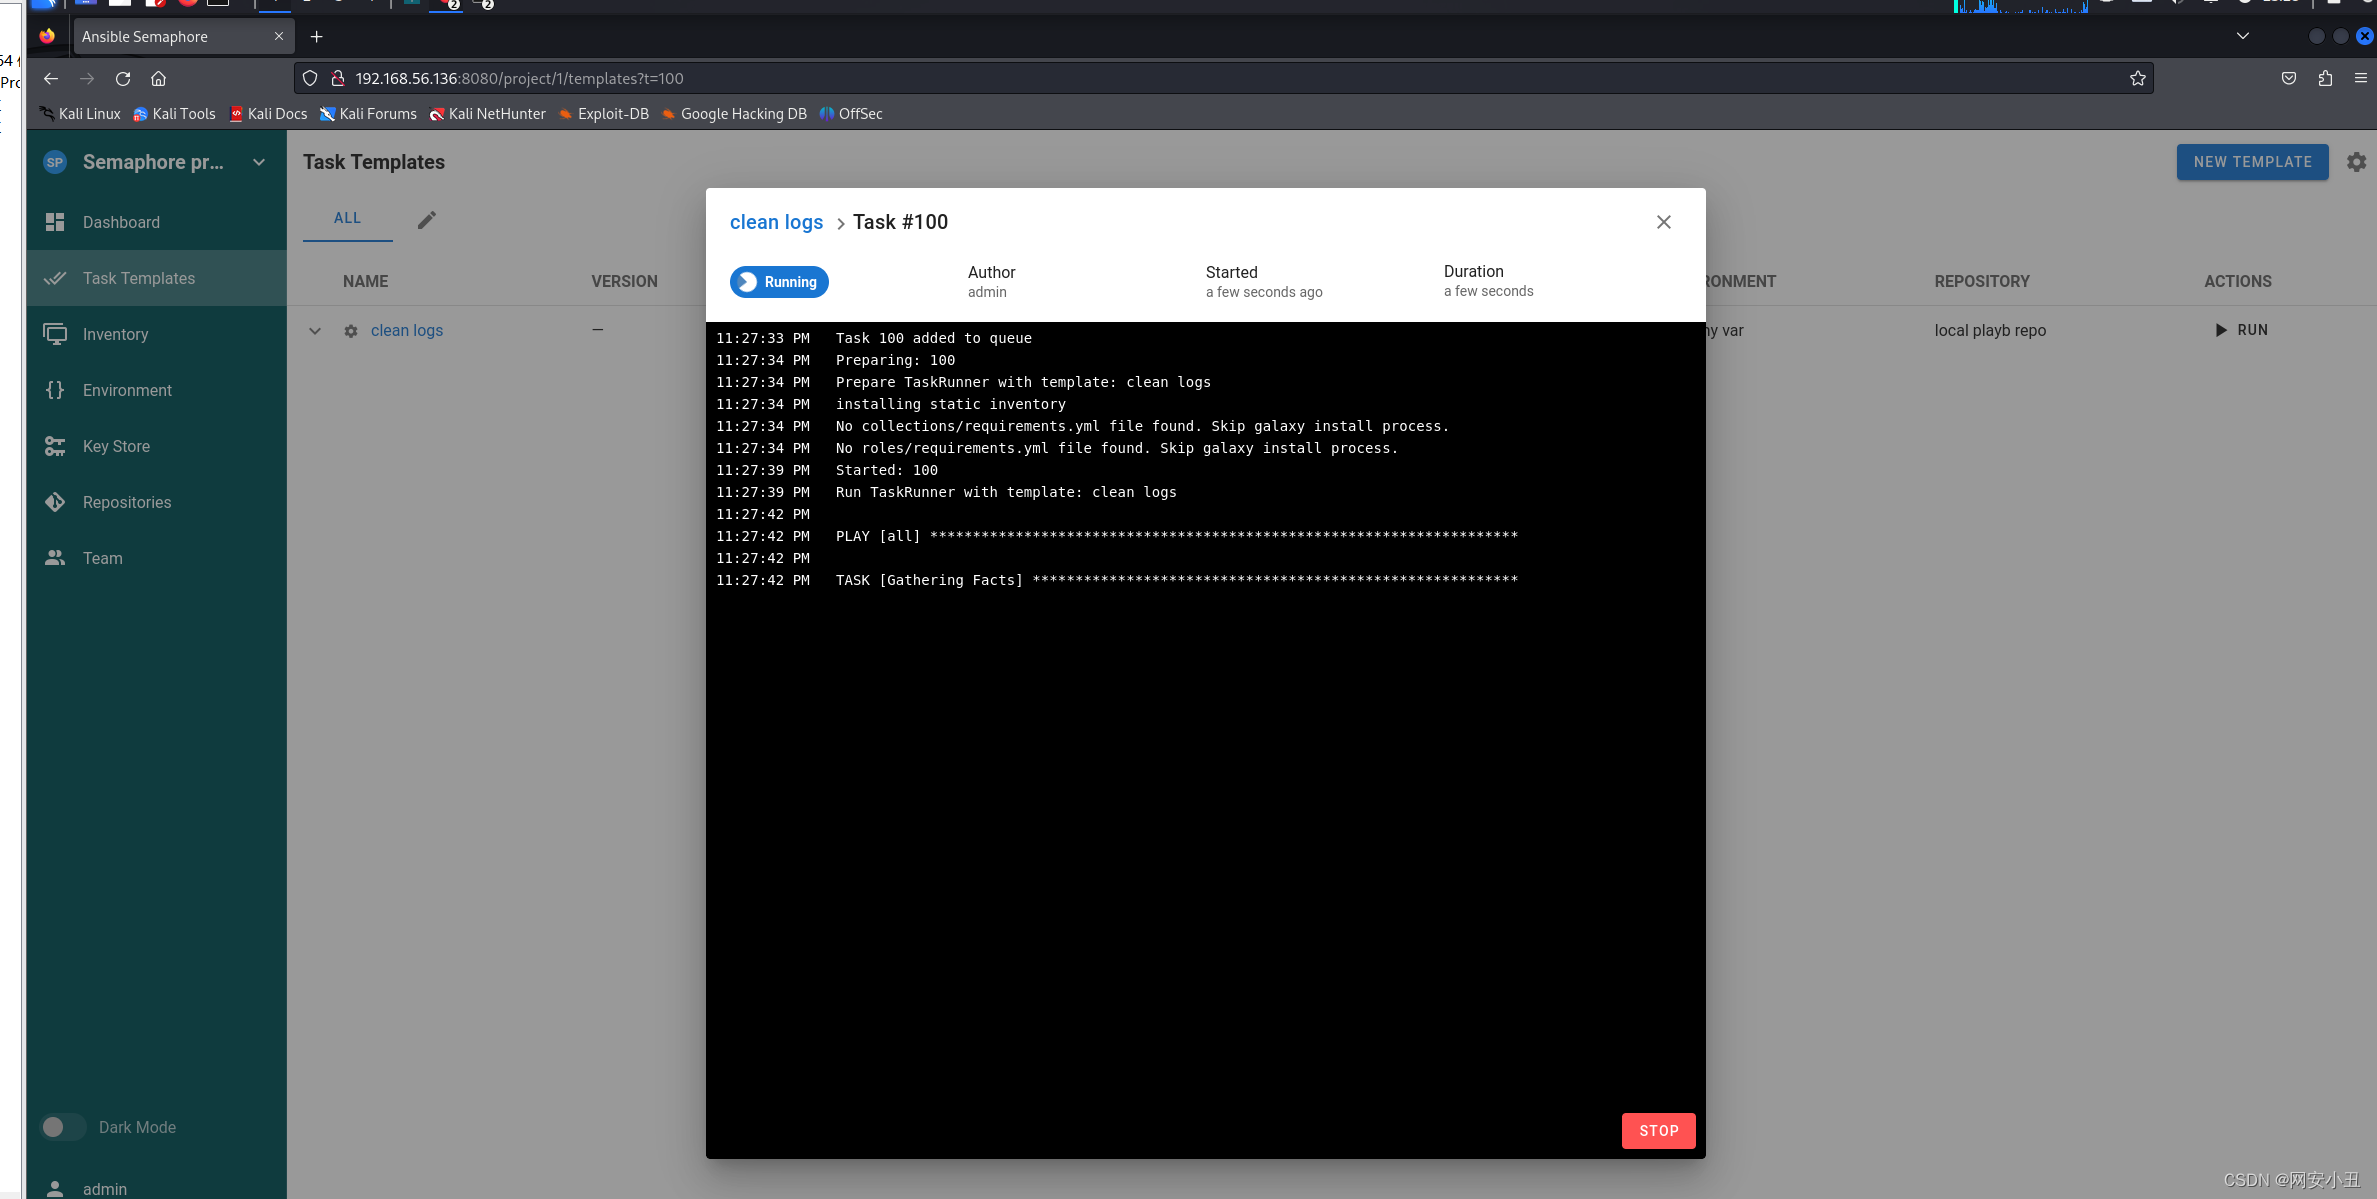Screen dimensions: 2377x1199
Task: Click the STOP button in task dialog
Action: click(1659, 1129)
